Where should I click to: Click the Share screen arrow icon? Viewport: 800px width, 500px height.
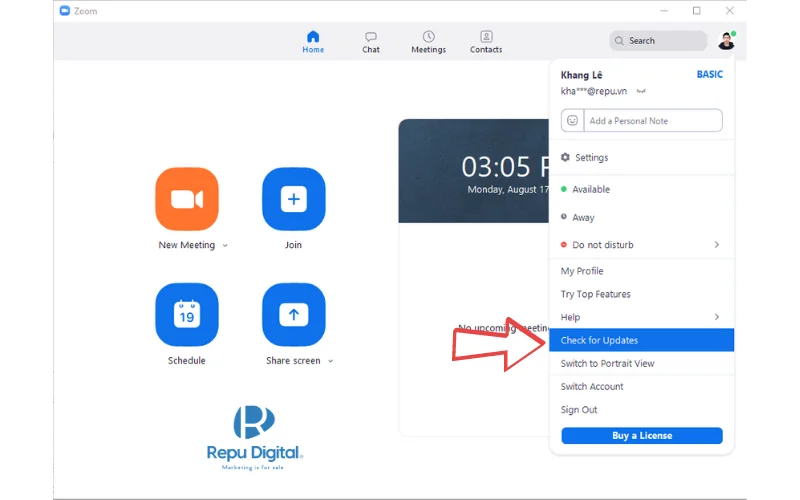tap(293, 315)
